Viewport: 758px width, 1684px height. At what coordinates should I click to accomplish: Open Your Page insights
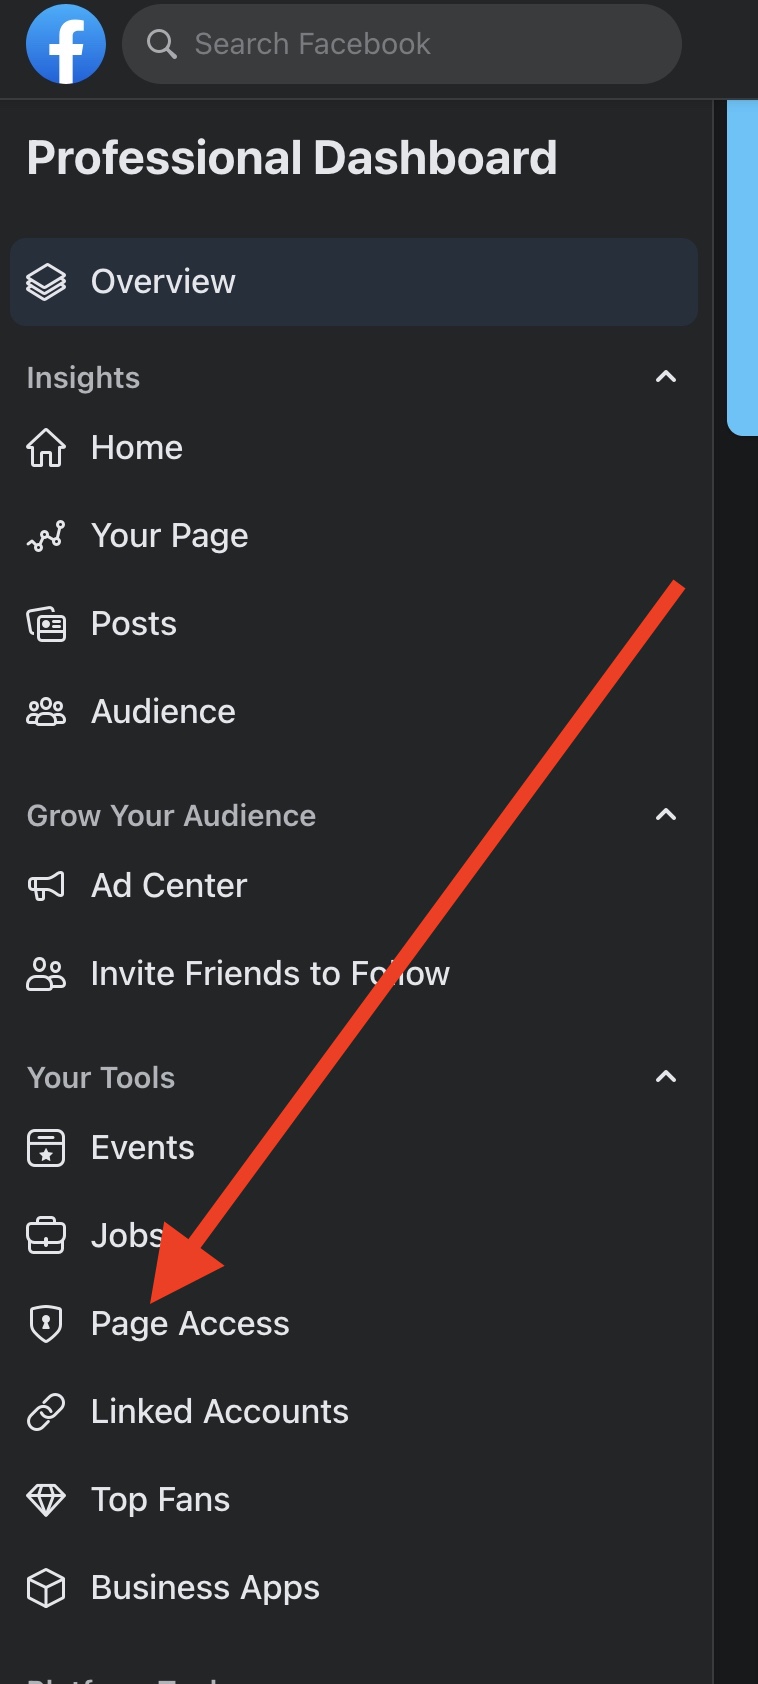pos(169,536)
